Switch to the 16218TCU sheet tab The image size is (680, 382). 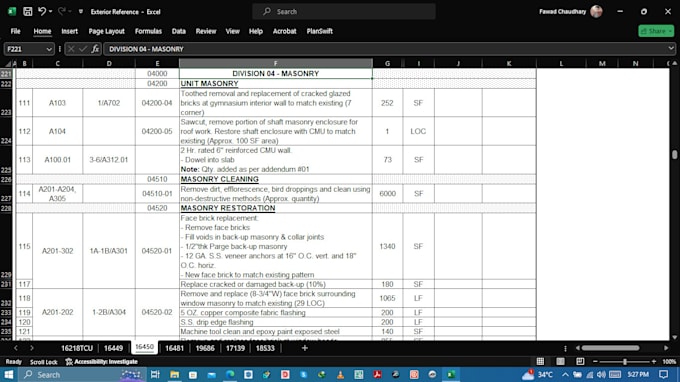[77, 348]
